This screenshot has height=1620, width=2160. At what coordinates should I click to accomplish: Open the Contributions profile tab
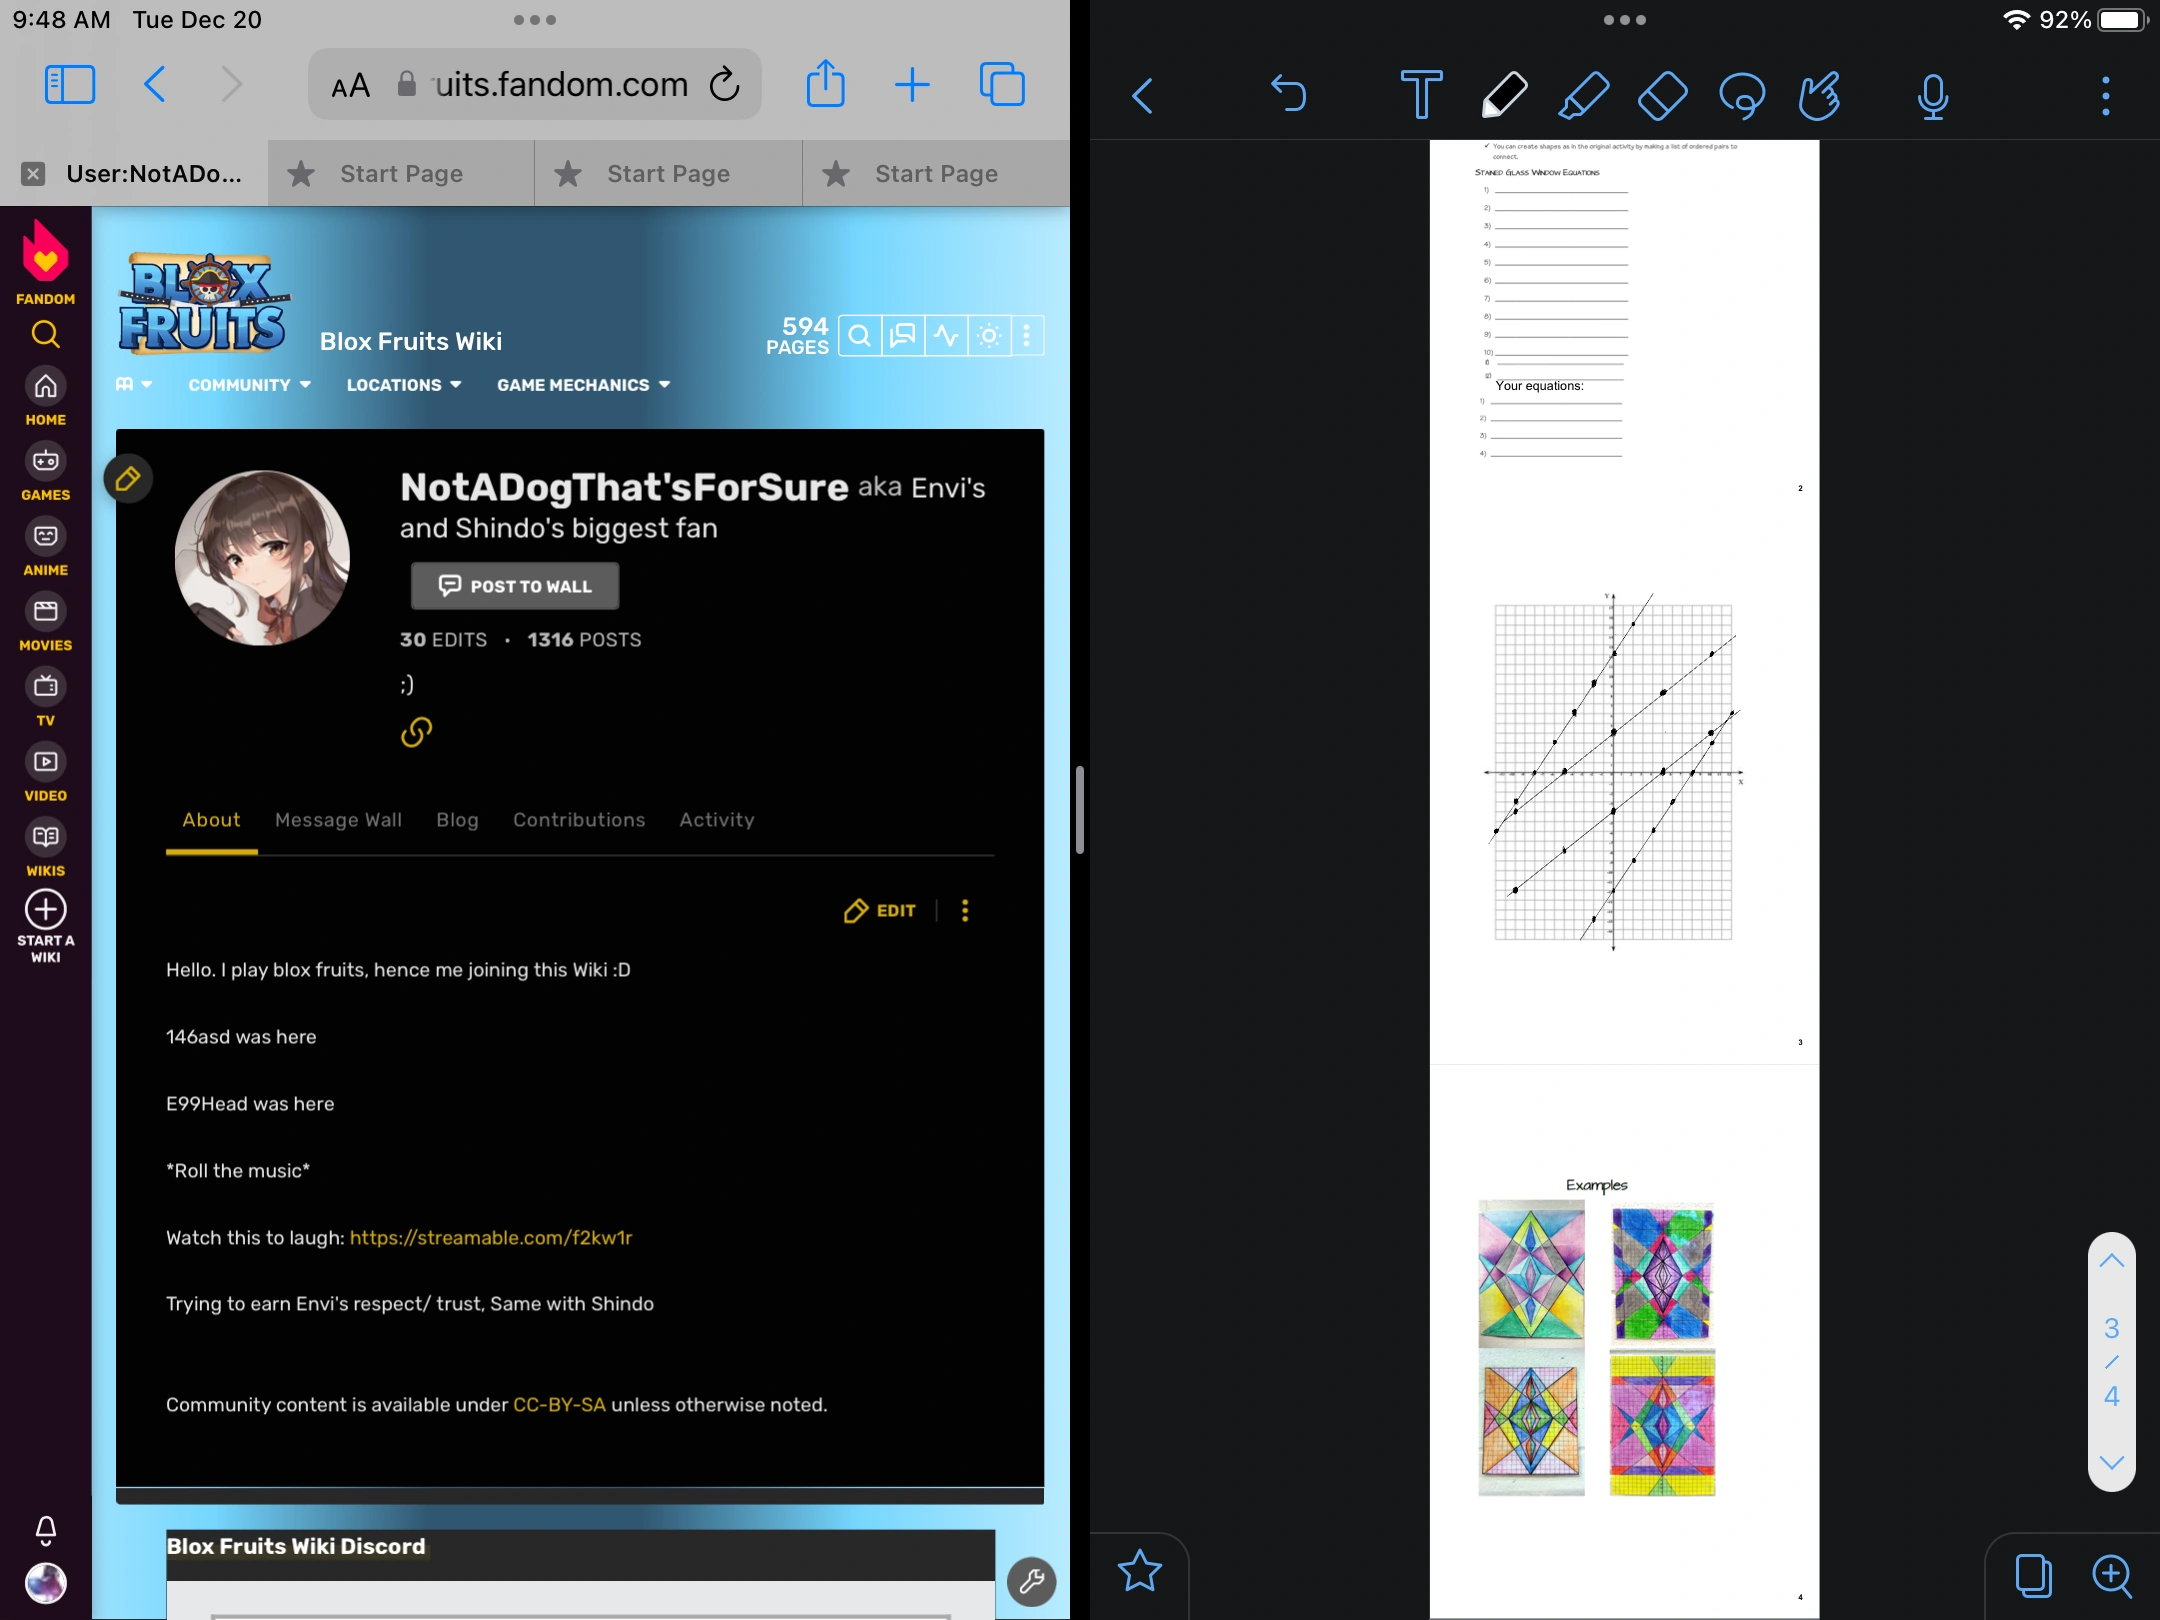[579, 820]
